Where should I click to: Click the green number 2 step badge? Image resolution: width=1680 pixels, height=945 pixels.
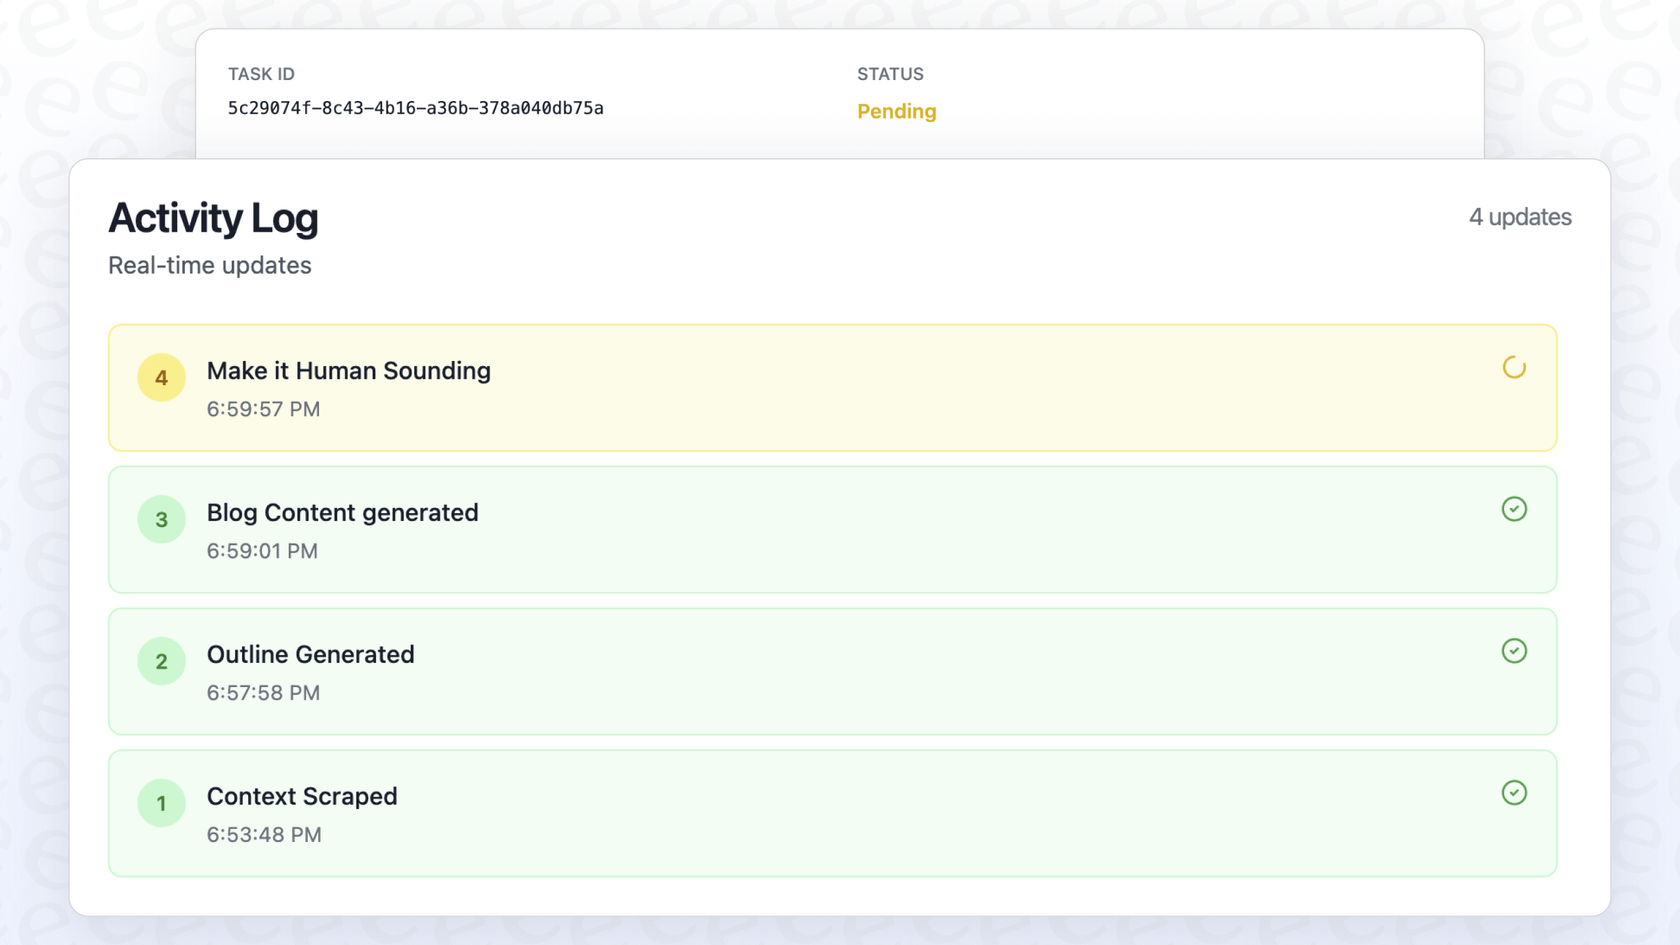coord(161,662)
